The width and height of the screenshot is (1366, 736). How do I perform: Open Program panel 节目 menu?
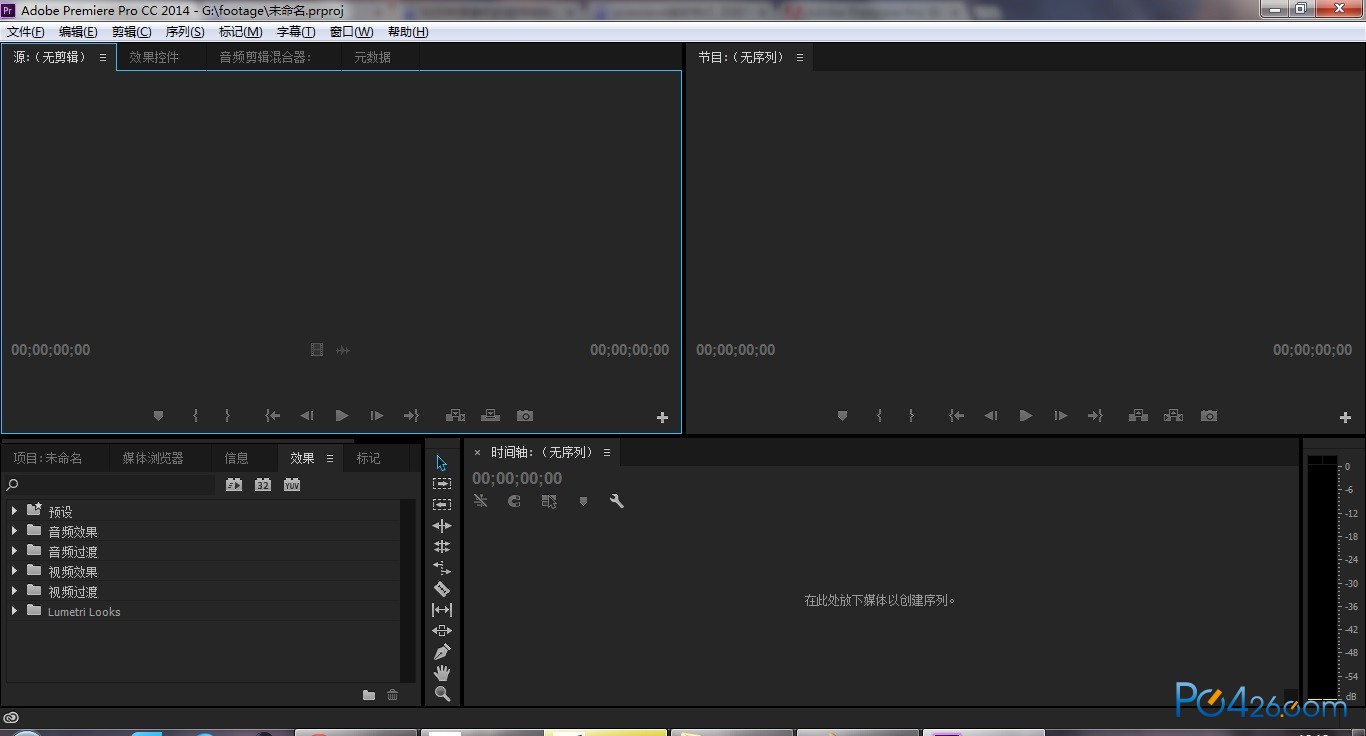(800, 57)
